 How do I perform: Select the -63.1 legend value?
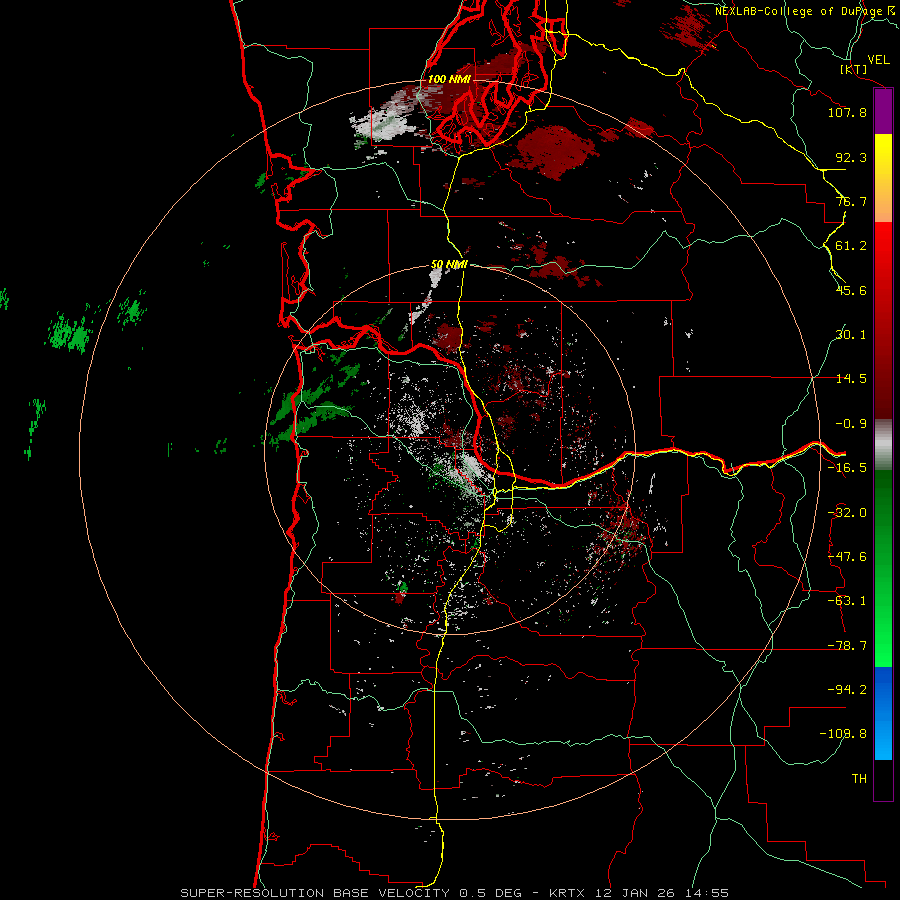tap(847, 601)
